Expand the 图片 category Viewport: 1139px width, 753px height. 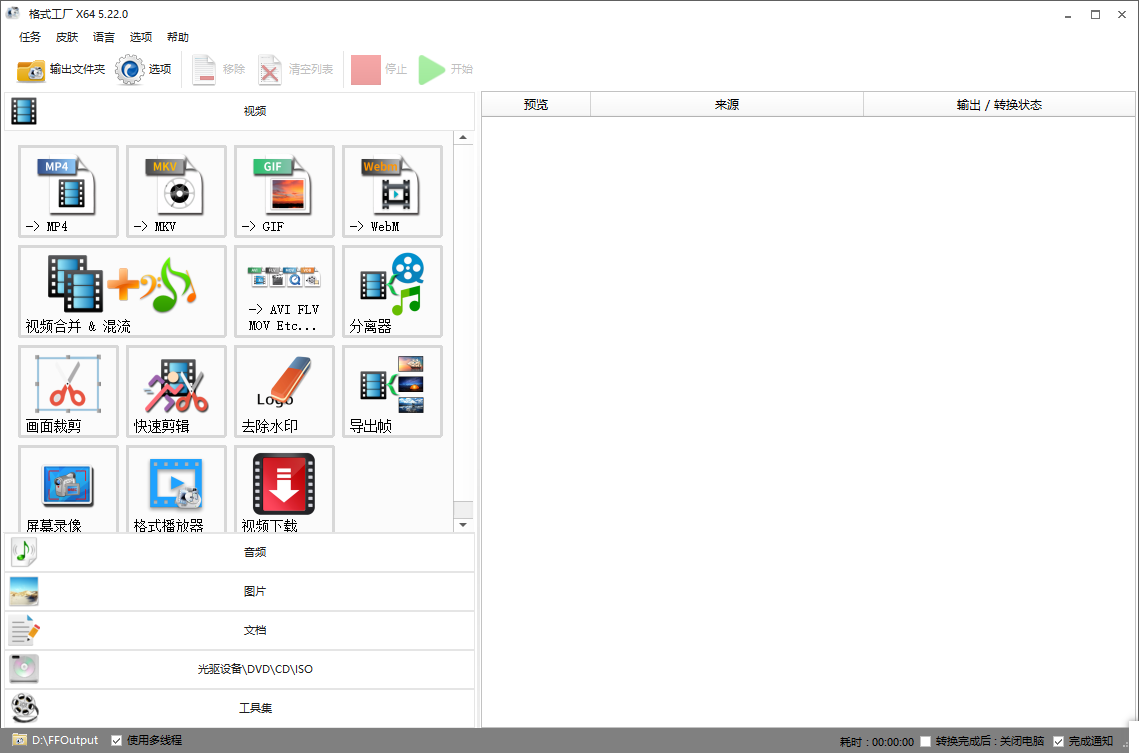point(254,591)
